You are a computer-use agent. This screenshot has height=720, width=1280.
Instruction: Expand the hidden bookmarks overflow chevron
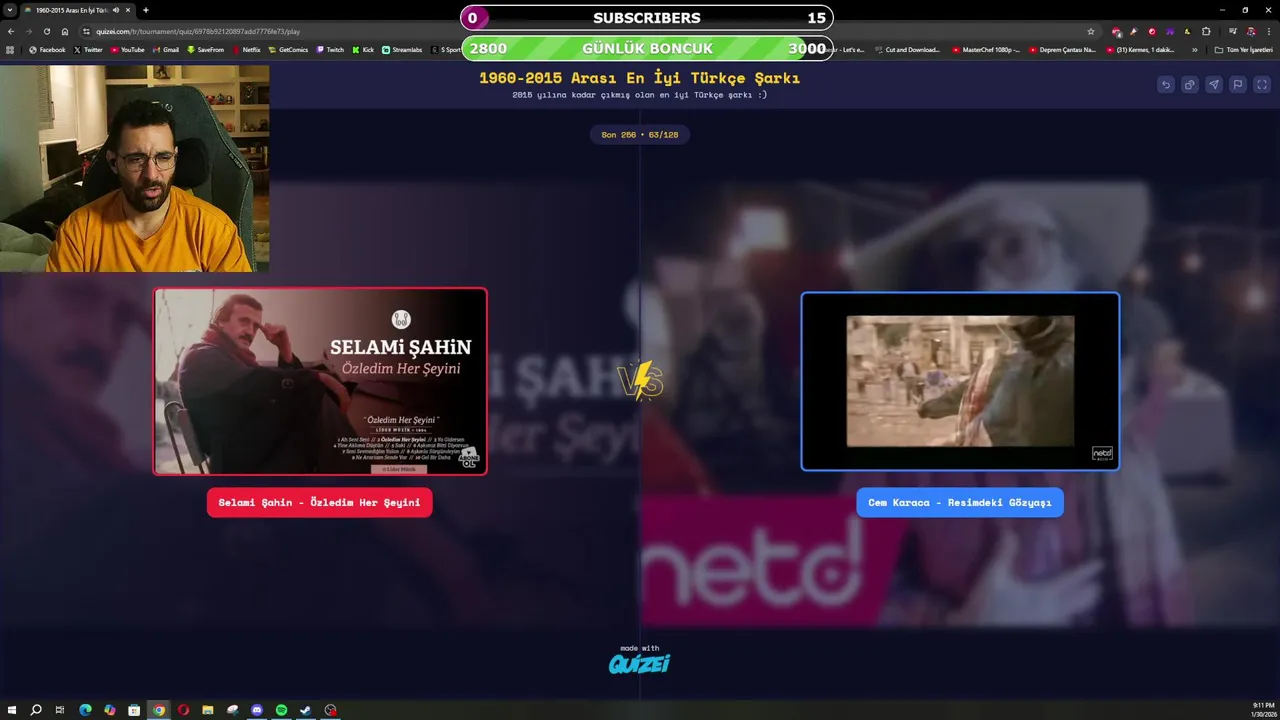(x=1194, y=49)
